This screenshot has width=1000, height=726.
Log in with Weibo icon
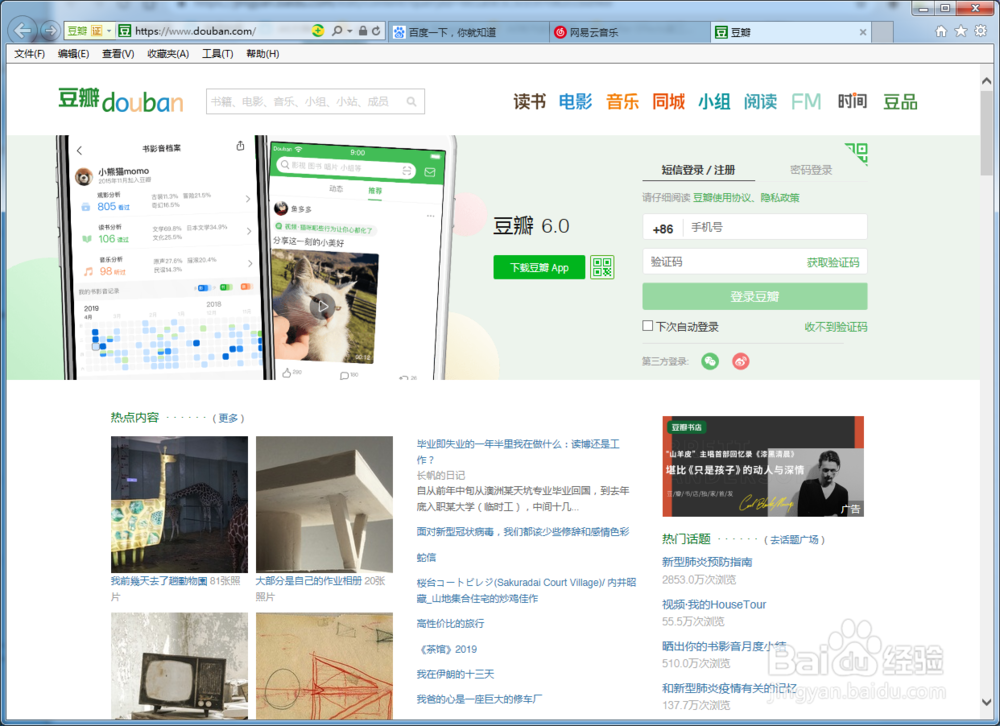click(740, 362)
